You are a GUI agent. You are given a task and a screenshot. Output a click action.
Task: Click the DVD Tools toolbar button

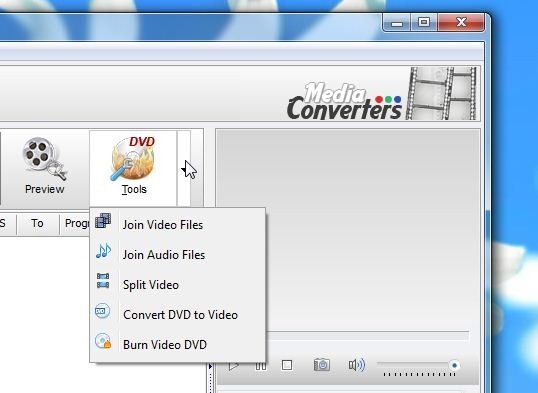133,168
